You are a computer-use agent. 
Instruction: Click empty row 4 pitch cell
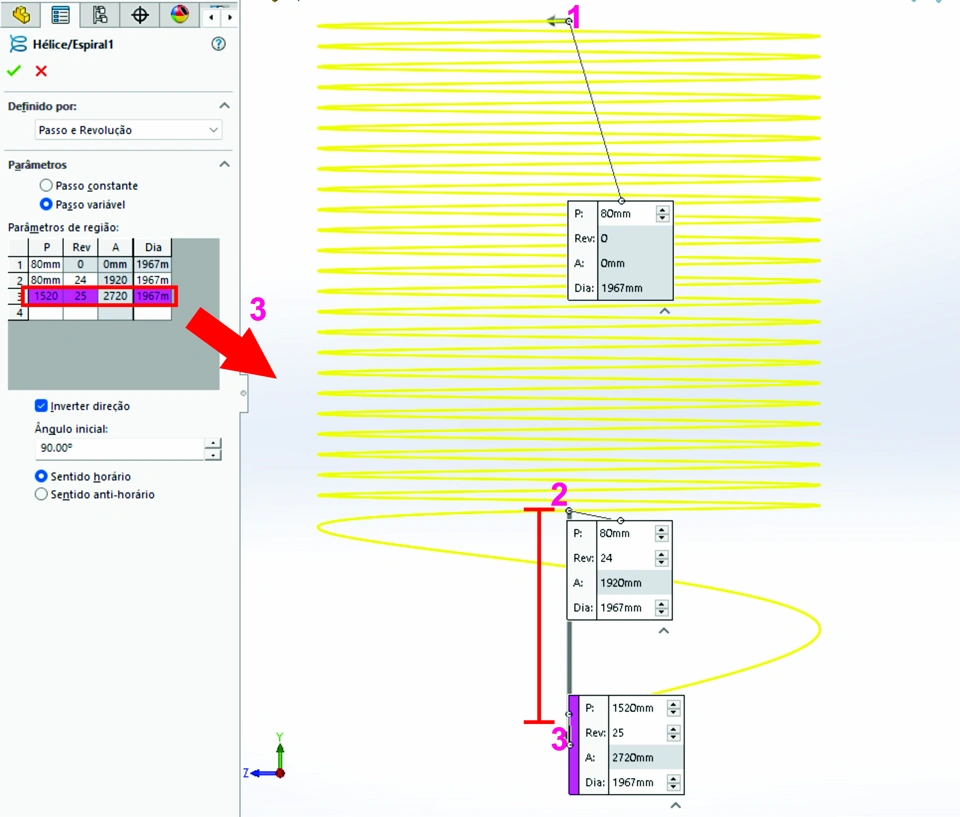point(46,312)
